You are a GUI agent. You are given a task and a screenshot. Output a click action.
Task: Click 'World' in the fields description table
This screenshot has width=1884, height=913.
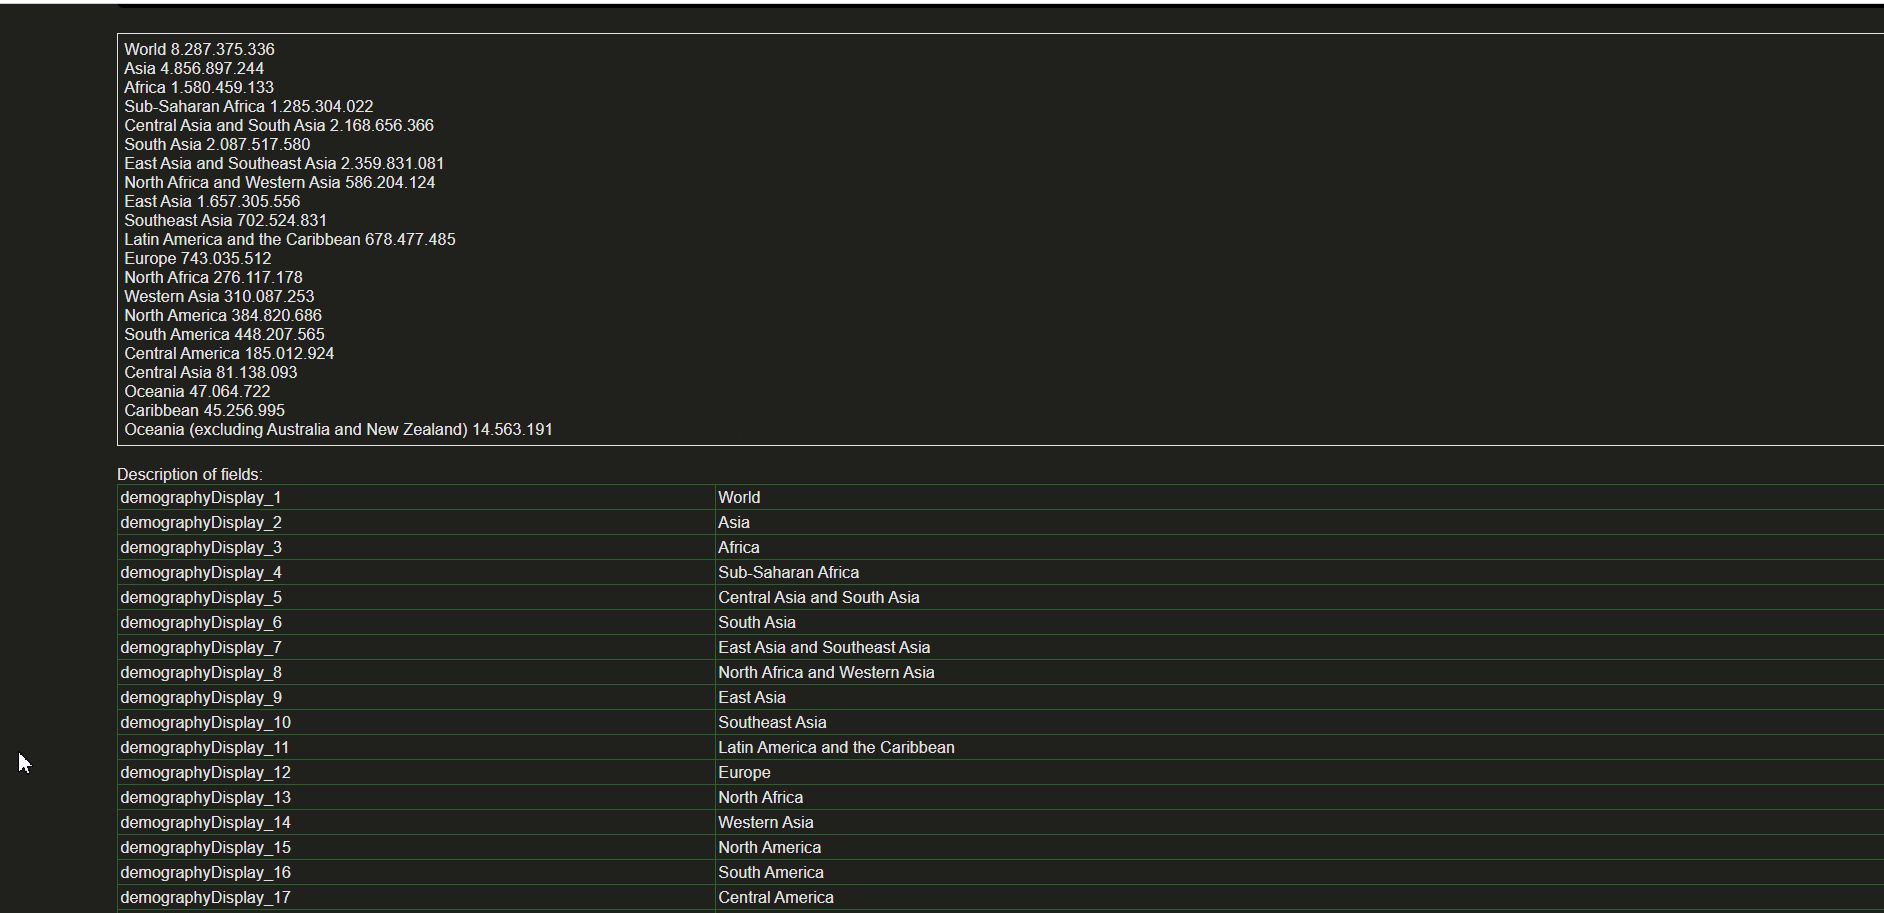tap(1300, 497)
